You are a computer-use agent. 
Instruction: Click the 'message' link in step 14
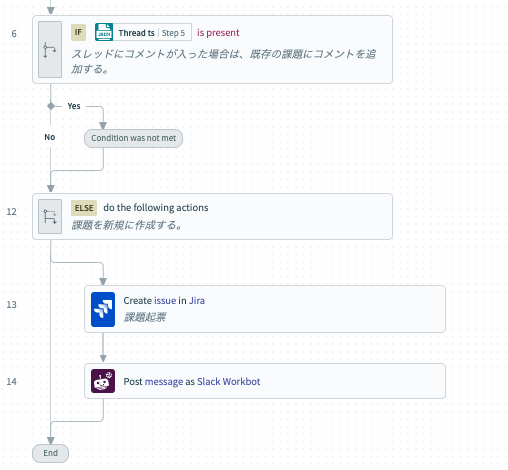tap(164, 381)
